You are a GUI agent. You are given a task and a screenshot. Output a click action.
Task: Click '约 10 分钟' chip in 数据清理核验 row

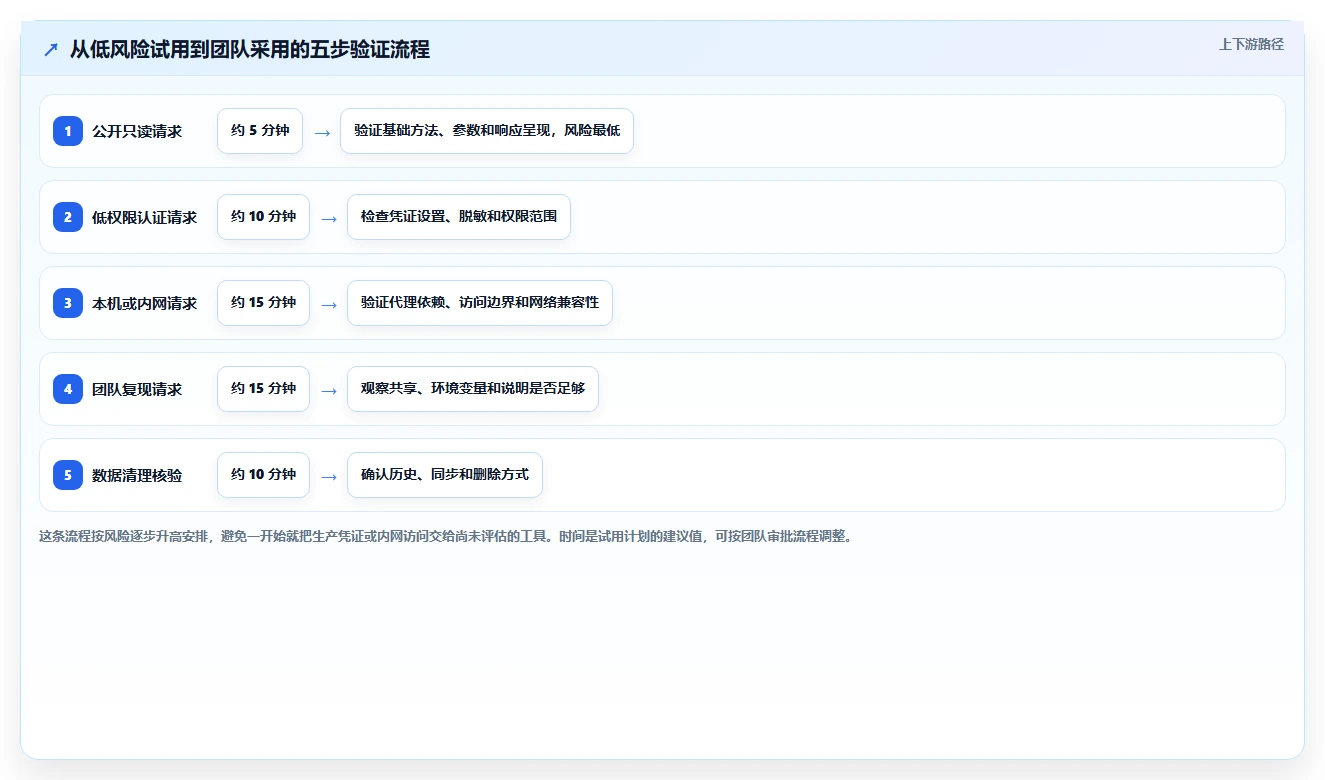[263, 475]
